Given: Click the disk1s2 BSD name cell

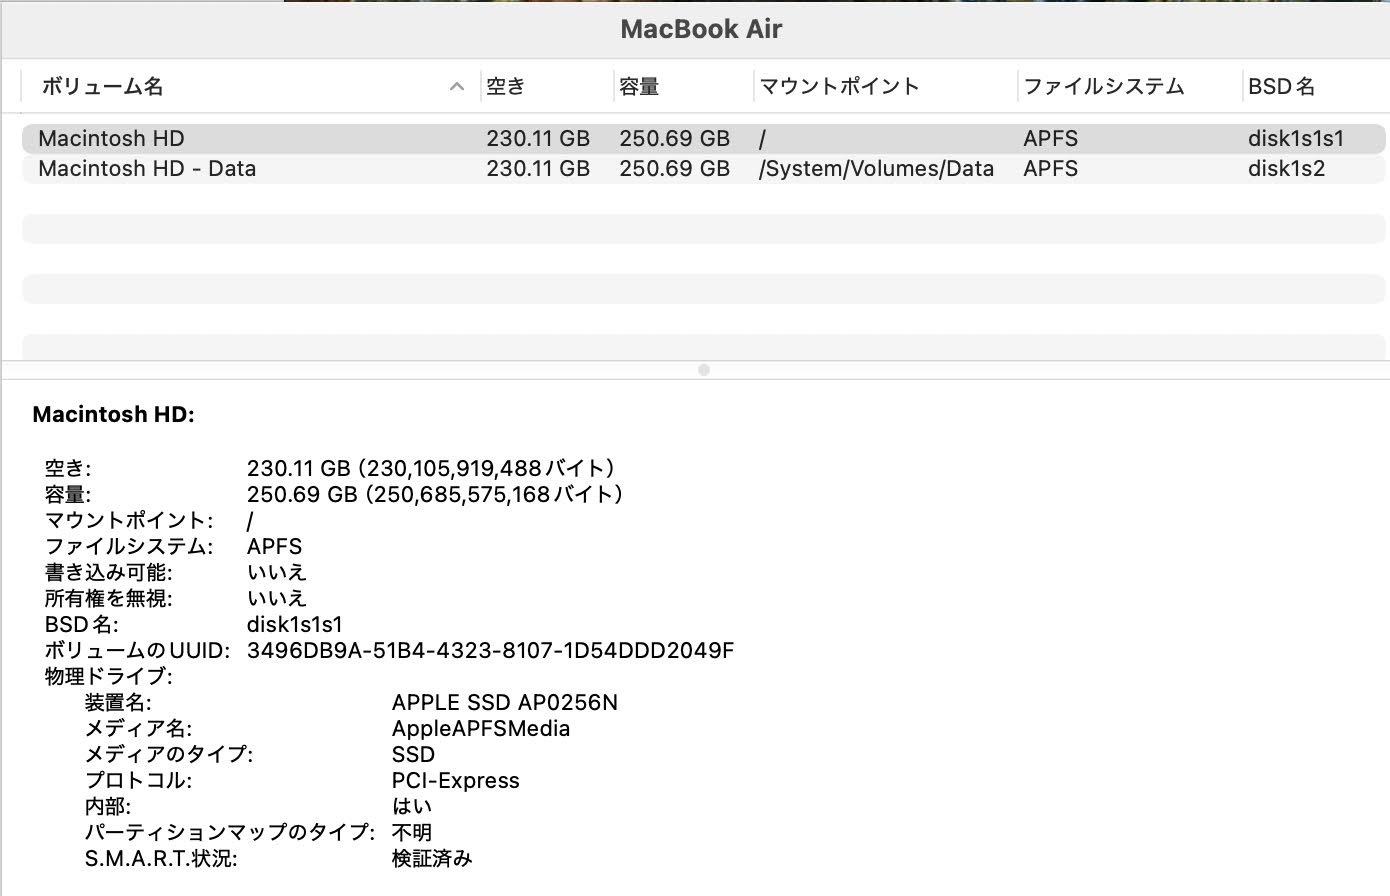Looking at the screenshot, I should point(1286,169).
